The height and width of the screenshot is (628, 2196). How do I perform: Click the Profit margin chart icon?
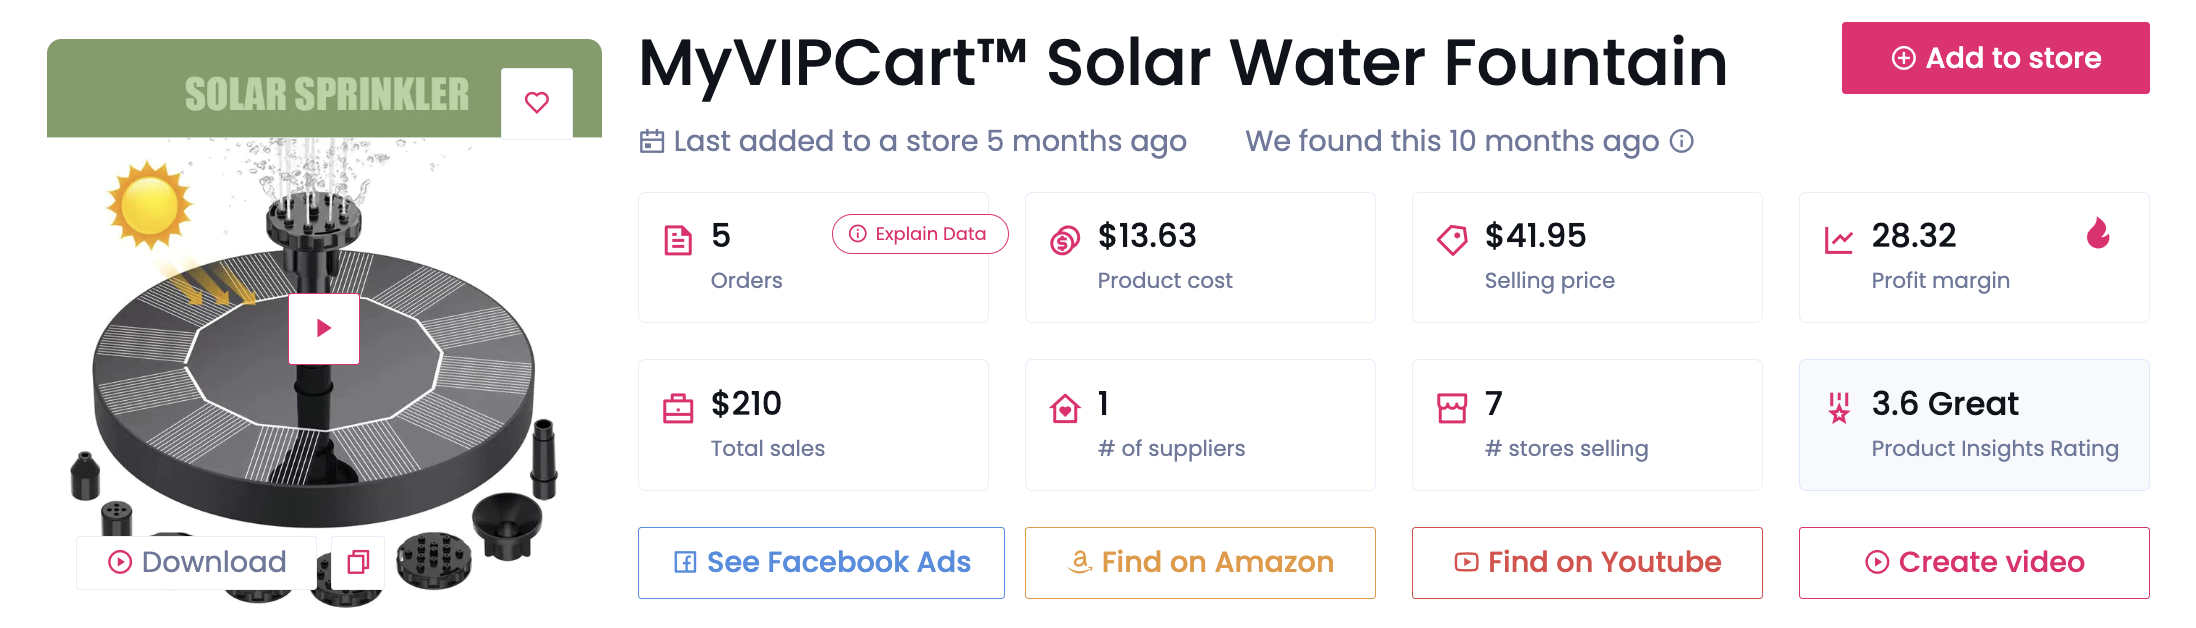coord(1839,240)
